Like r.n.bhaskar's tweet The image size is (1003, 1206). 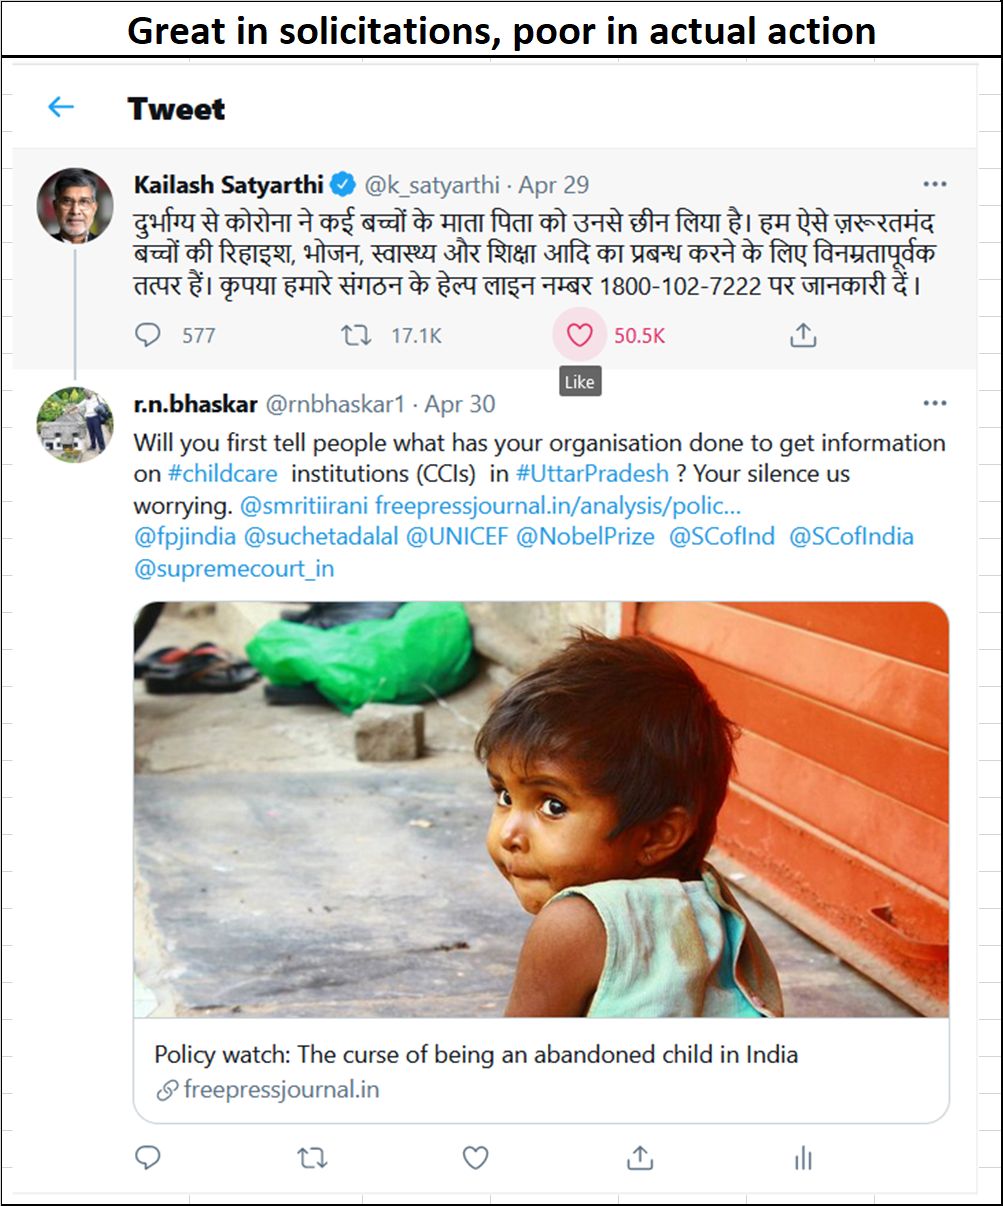476,1158
